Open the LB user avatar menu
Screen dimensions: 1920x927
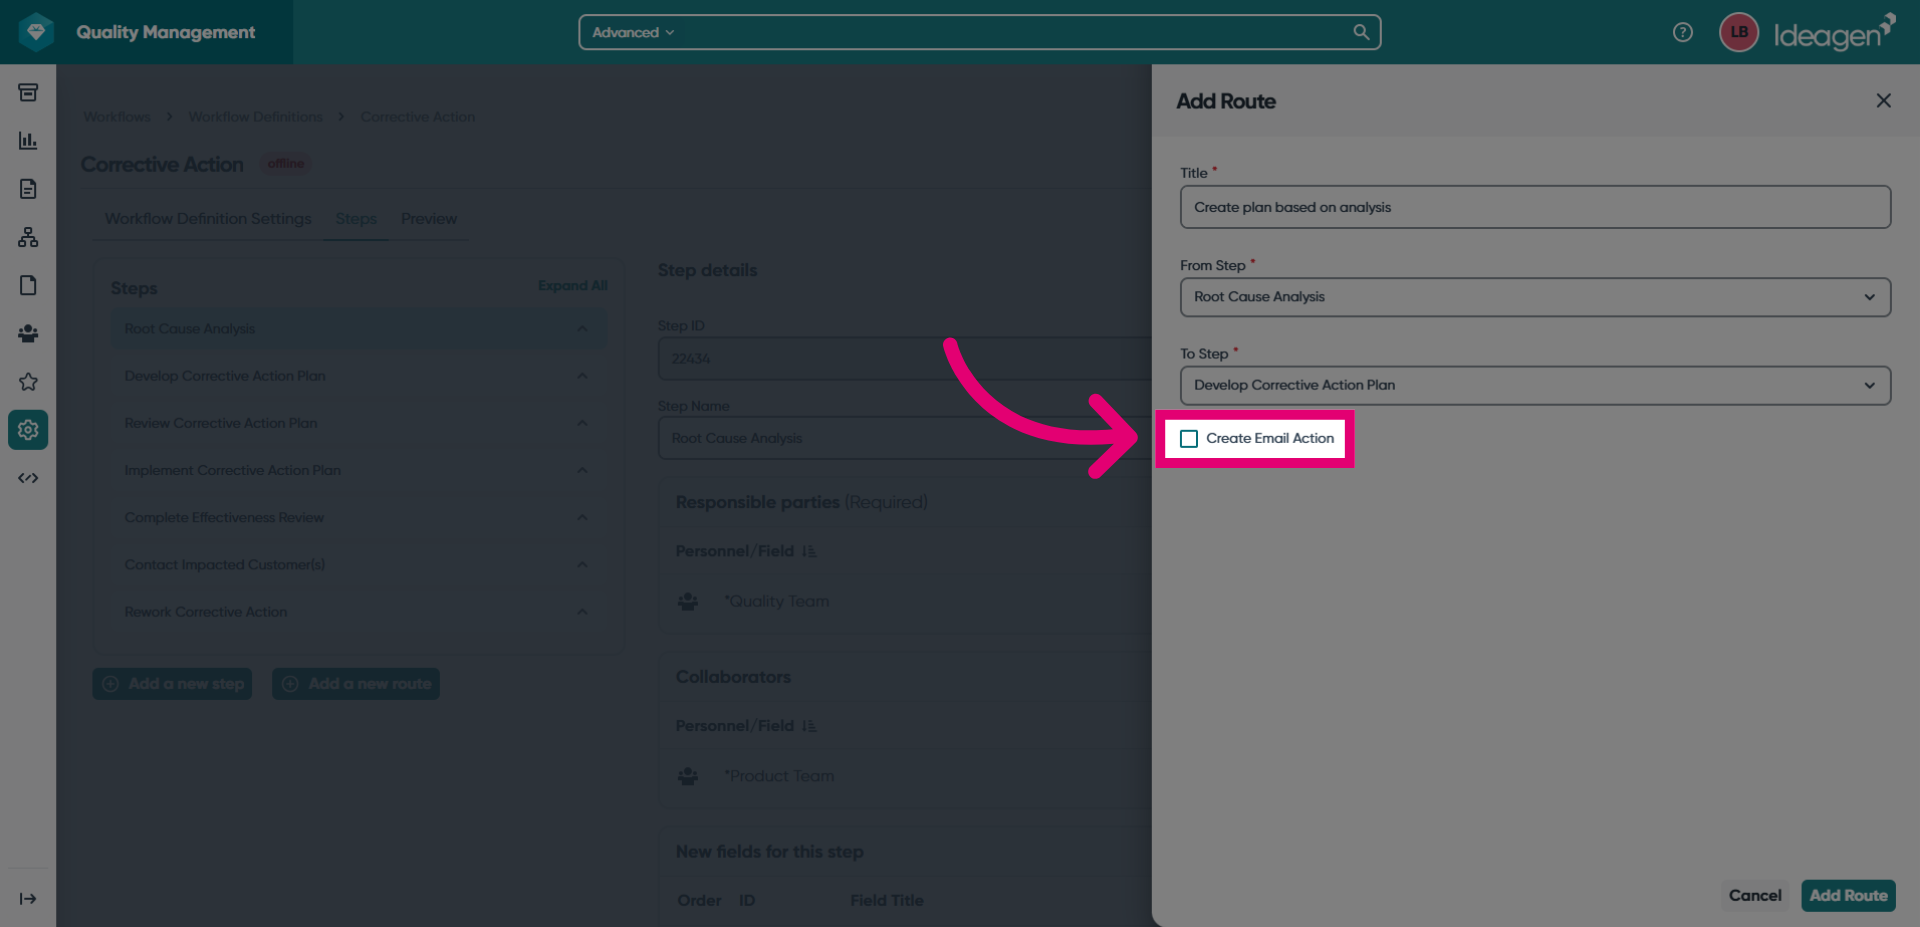tap(1739, 32)
